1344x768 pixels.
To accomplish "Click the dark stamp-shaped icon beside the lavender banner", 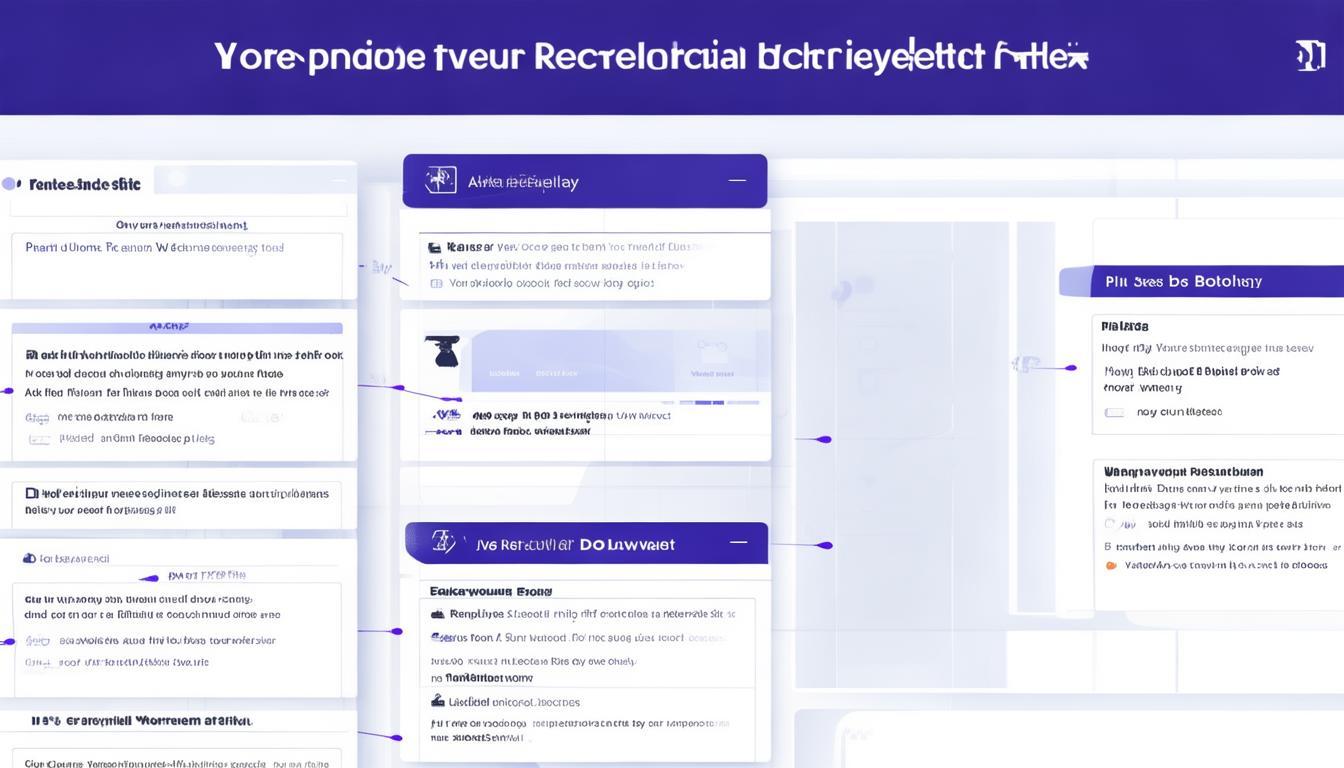I will (441, 351).
